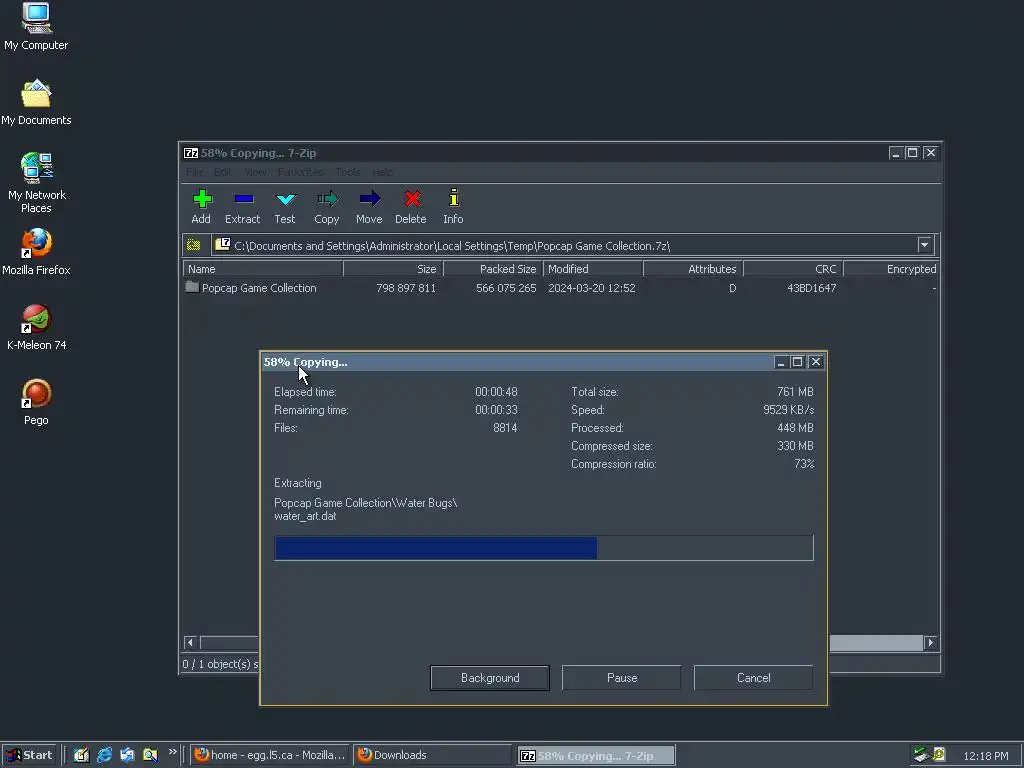Switch to Downloads taskbar button
Image resolution: width=1024 pixels, height=768 pixels.
point(432,755)
